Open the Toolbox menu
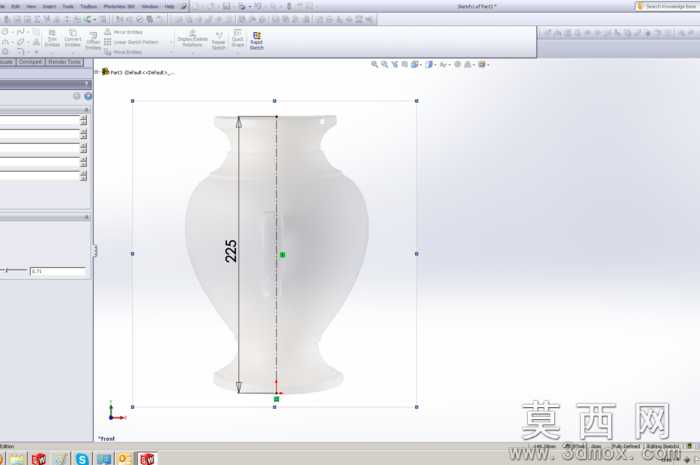The height and width of the screenshot is (465, 700). point(88,6)
